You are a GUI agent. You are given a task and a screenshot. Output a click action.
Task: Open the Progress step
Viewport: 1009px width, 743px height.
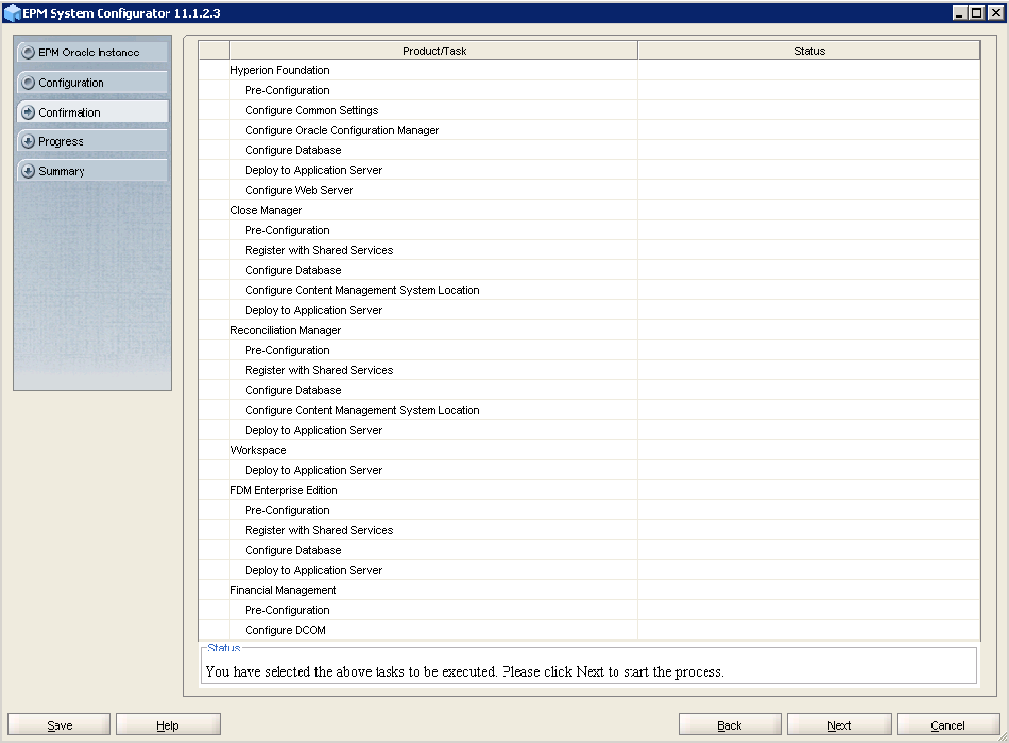[92, 142]
